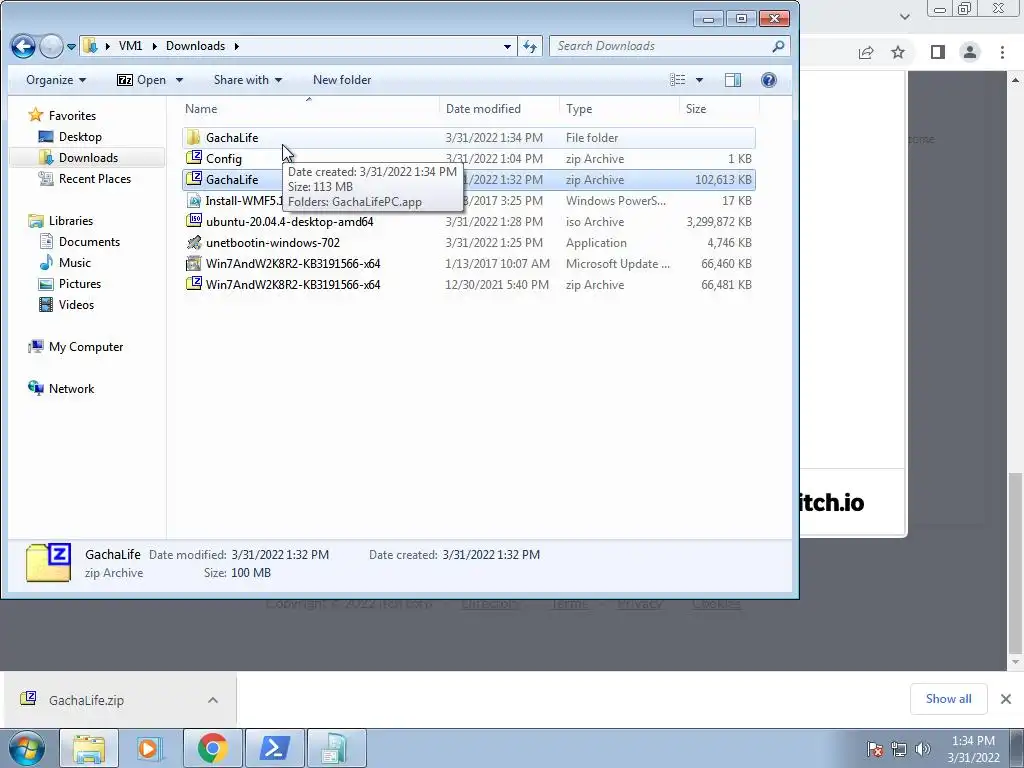Toggle the preview pane button
1024x768 pixels.
point(733,80)
